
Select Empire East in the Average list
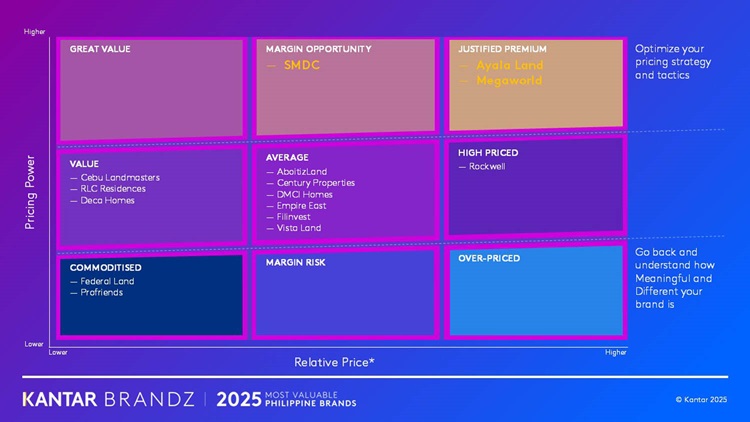[301, 206]
